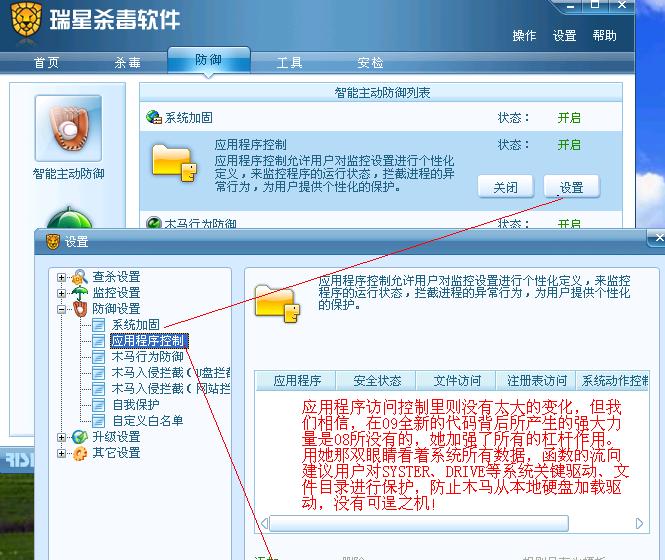665x560 pixels.
Task: Select 升级设置 in the settings tree
Action: [x=117, y=437]
